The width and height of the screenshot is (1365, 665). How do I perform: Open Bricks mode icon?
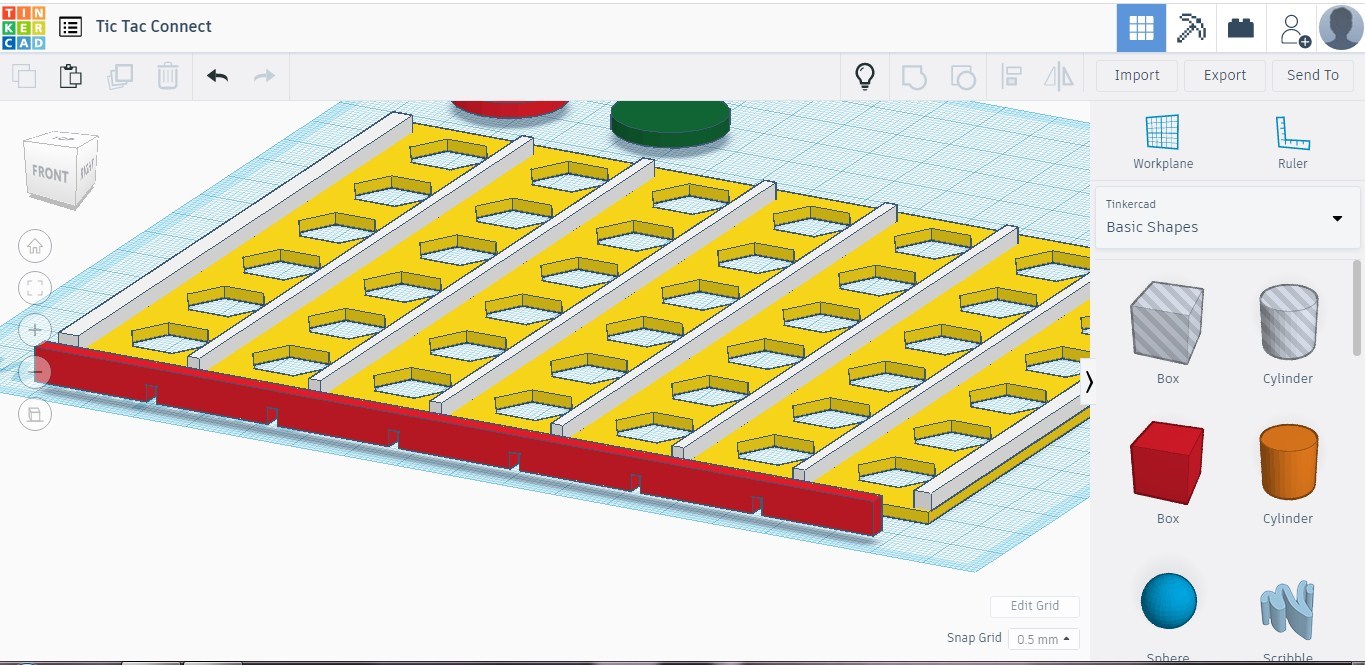1241,28
